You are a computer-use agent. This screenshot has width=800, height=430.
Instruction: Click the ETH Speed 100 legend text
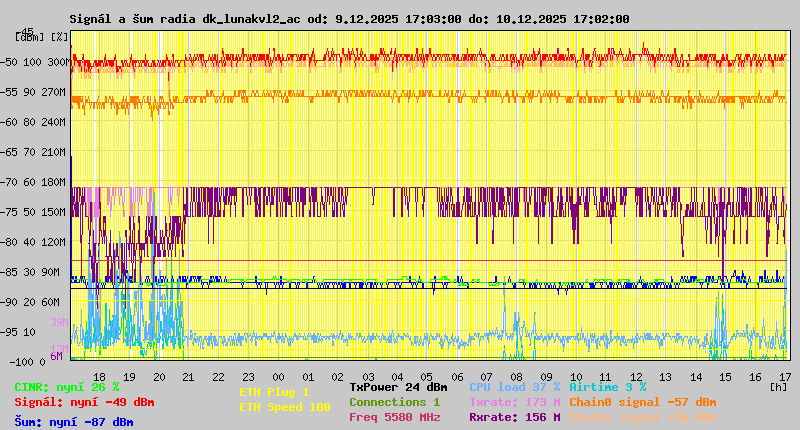click(x=285, y=407)
